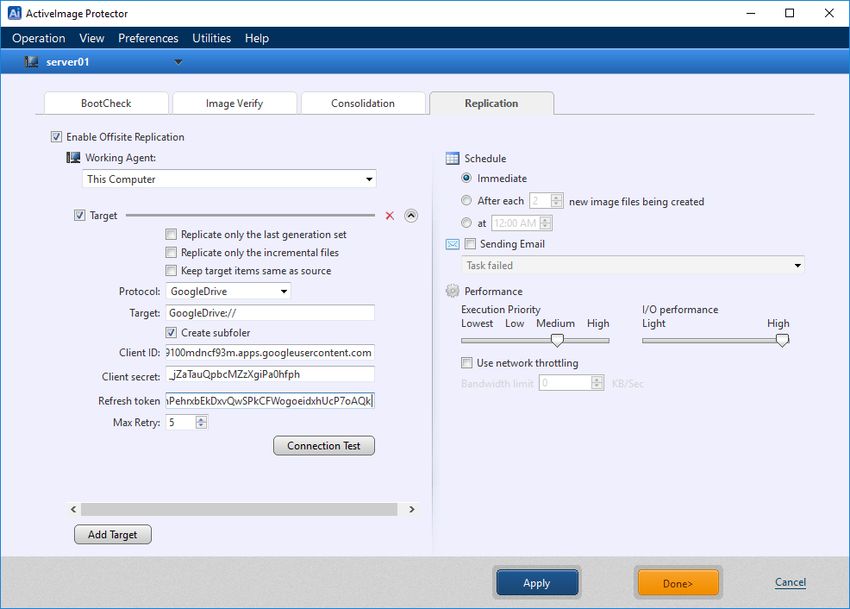850x609 pixels.
Task: Click the Done> button
Action: 678,583
